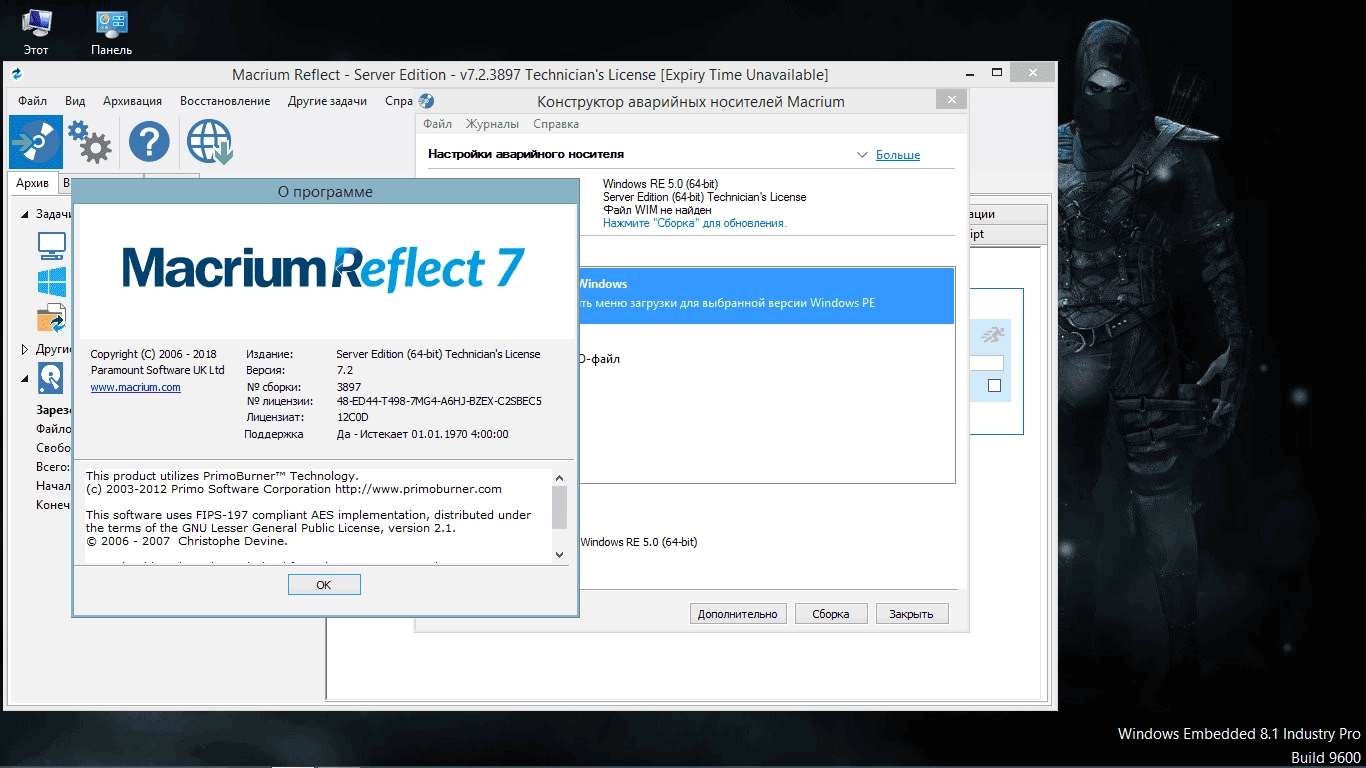The width and height of the screenshot is (1366, 768).
Task: Open the 'Восстановление' menu
Action: [225, 101]
